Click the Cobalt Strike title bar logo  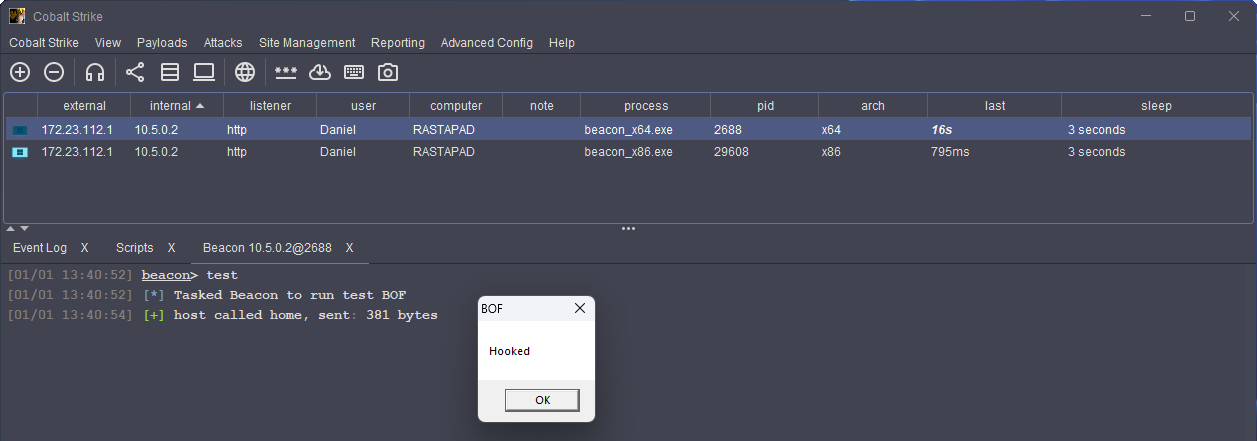[17, 16]
